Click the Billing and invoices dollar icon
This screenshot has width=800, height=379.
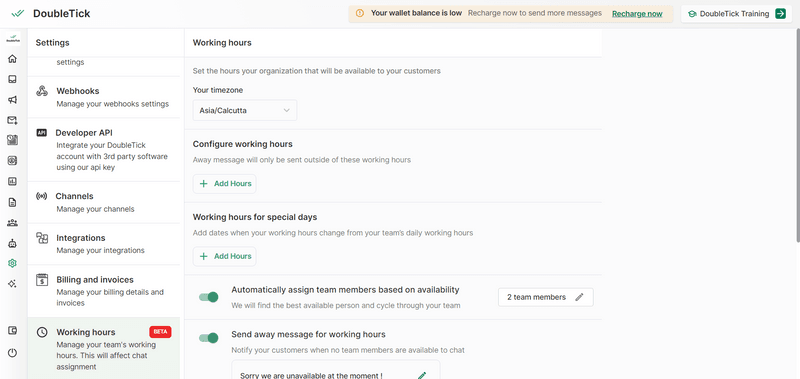click(x=42, y=280)
